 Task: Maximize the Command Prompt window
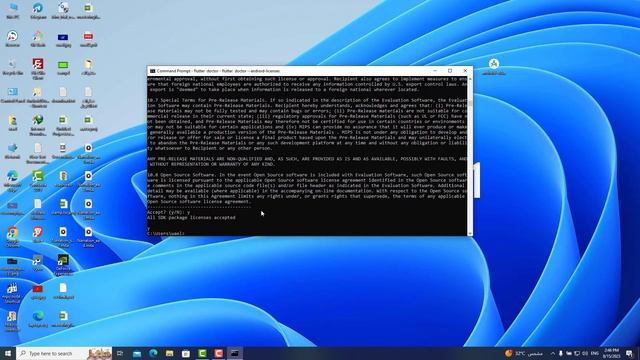[450, 71]
